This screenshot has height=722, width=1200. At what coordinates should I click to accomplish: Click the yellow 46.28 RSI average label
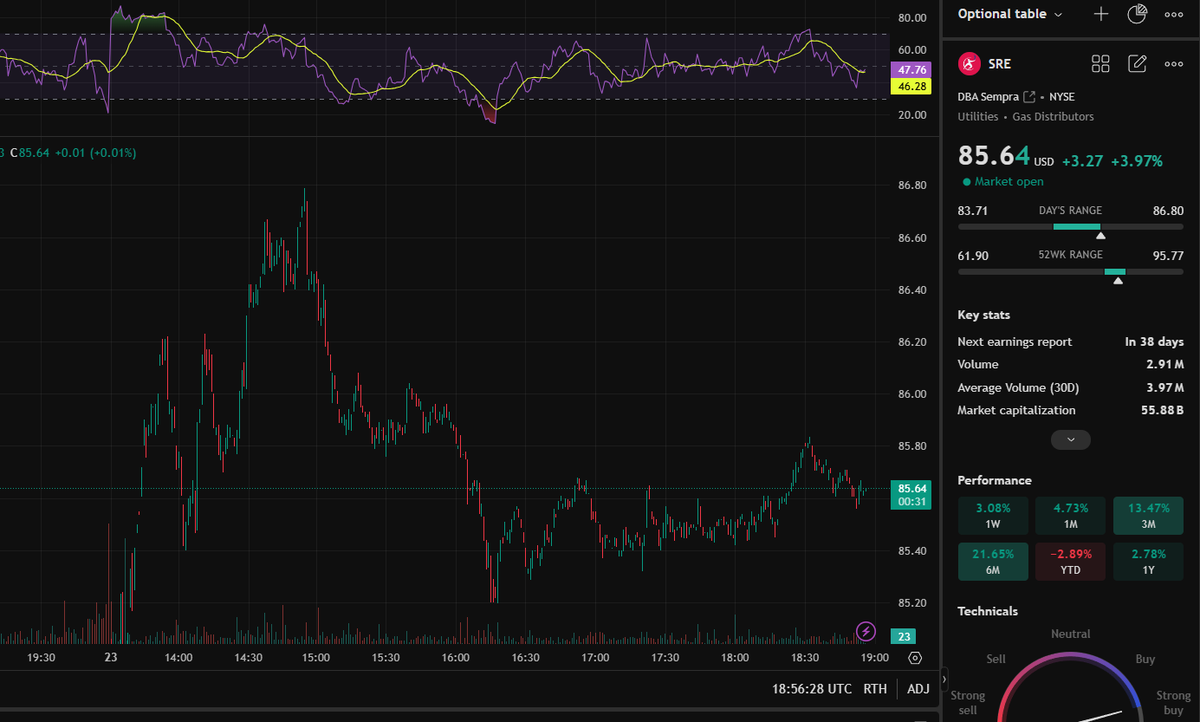click(913, 87)
